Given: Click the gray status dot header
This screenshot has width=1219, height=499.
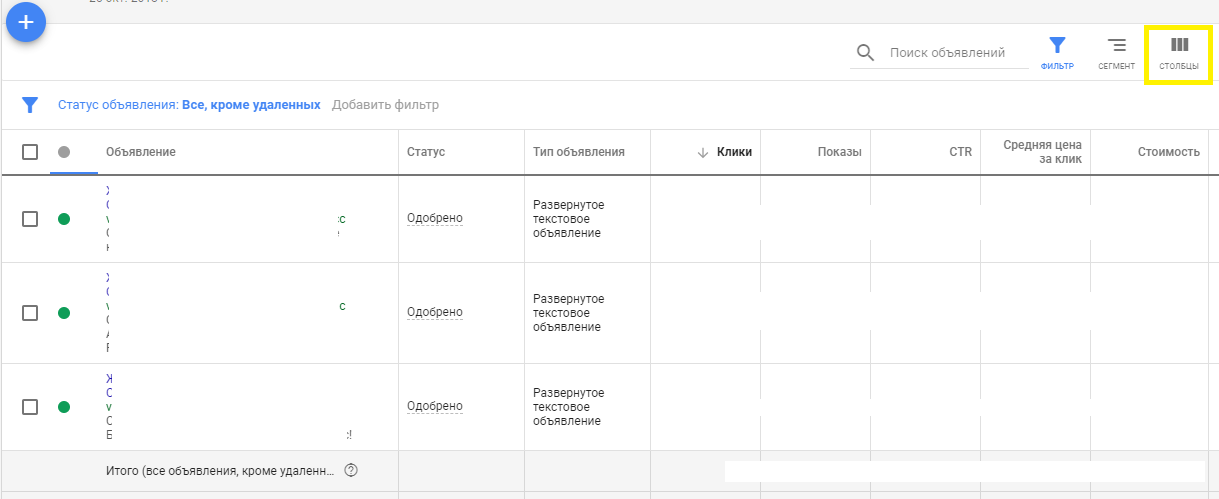Looking at the screenshot, I should (x=64, y=152).
